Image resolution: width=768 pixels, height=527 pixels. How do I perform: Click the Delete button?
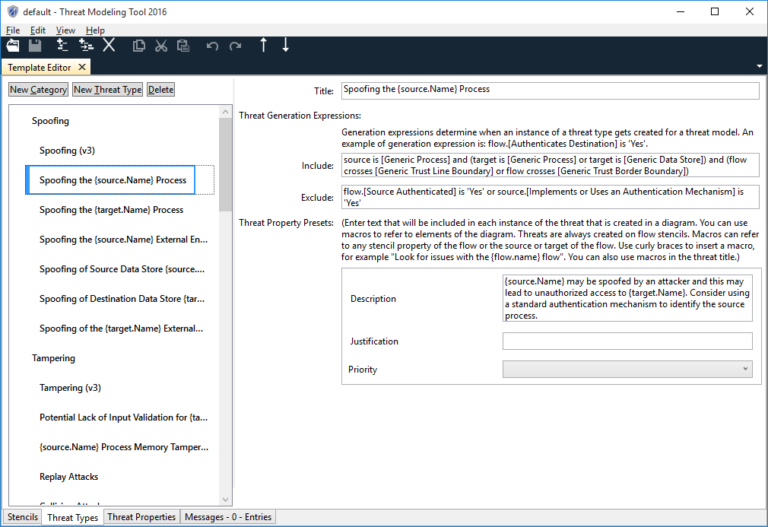tap(161, 90)
